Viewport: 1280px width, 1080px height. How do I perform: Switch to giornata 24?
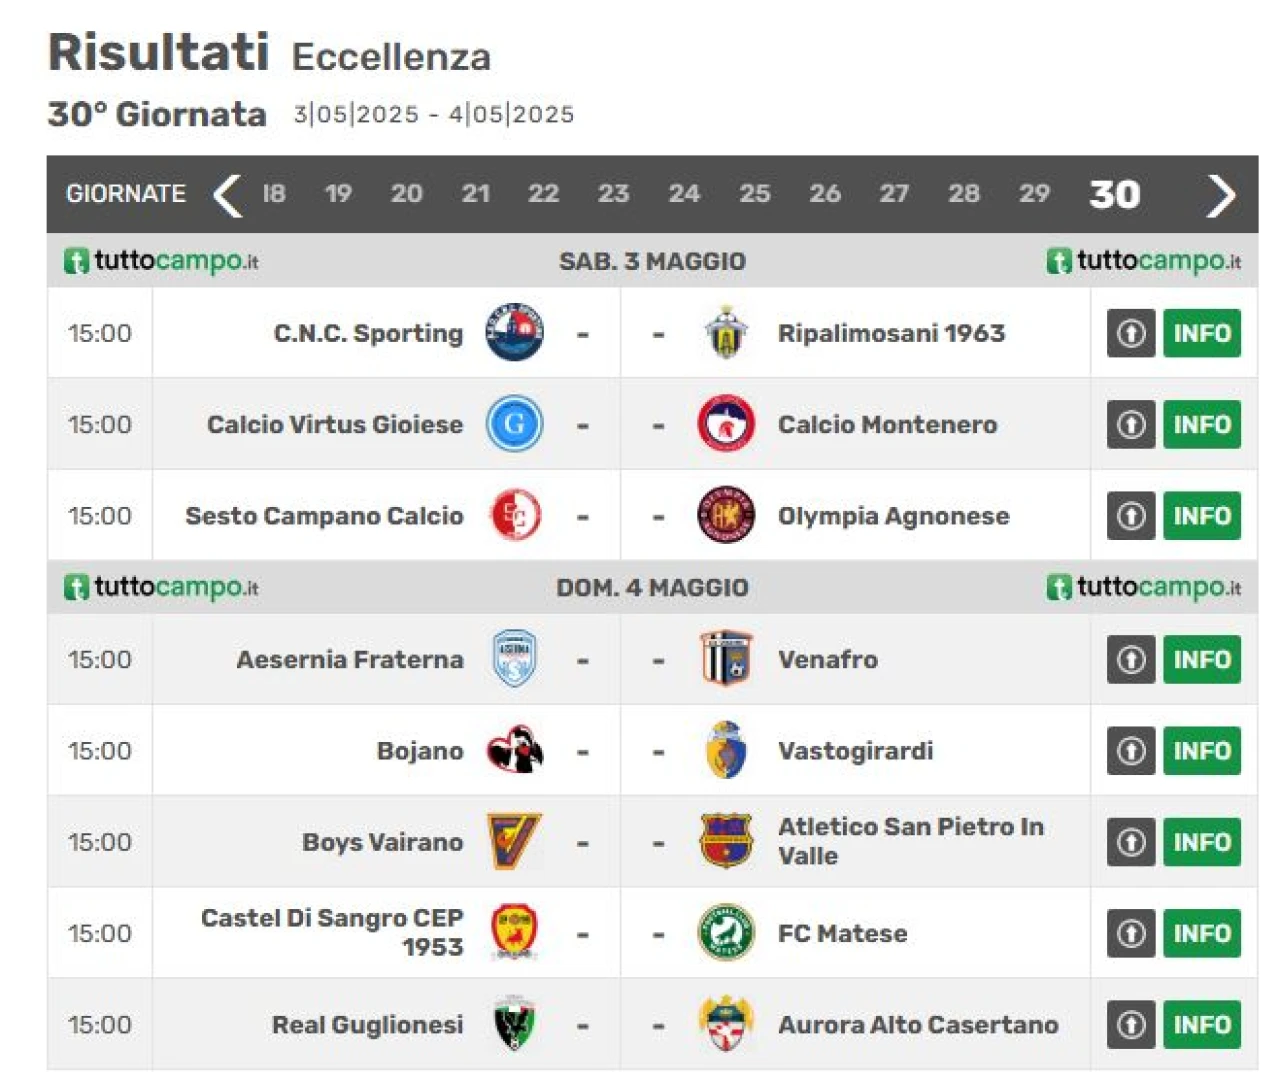click(x=684, y=193)
